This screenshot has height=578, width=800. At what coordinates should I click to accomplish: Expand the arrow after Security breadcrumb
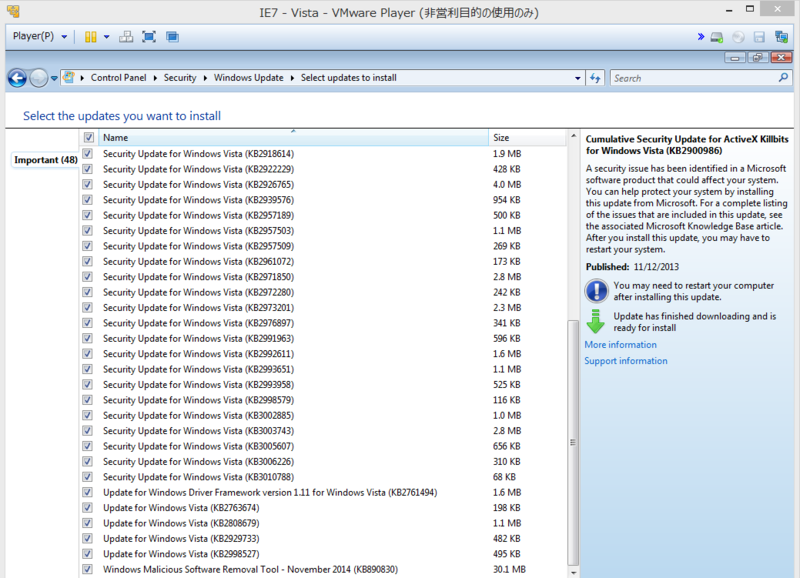pos(205,78)
